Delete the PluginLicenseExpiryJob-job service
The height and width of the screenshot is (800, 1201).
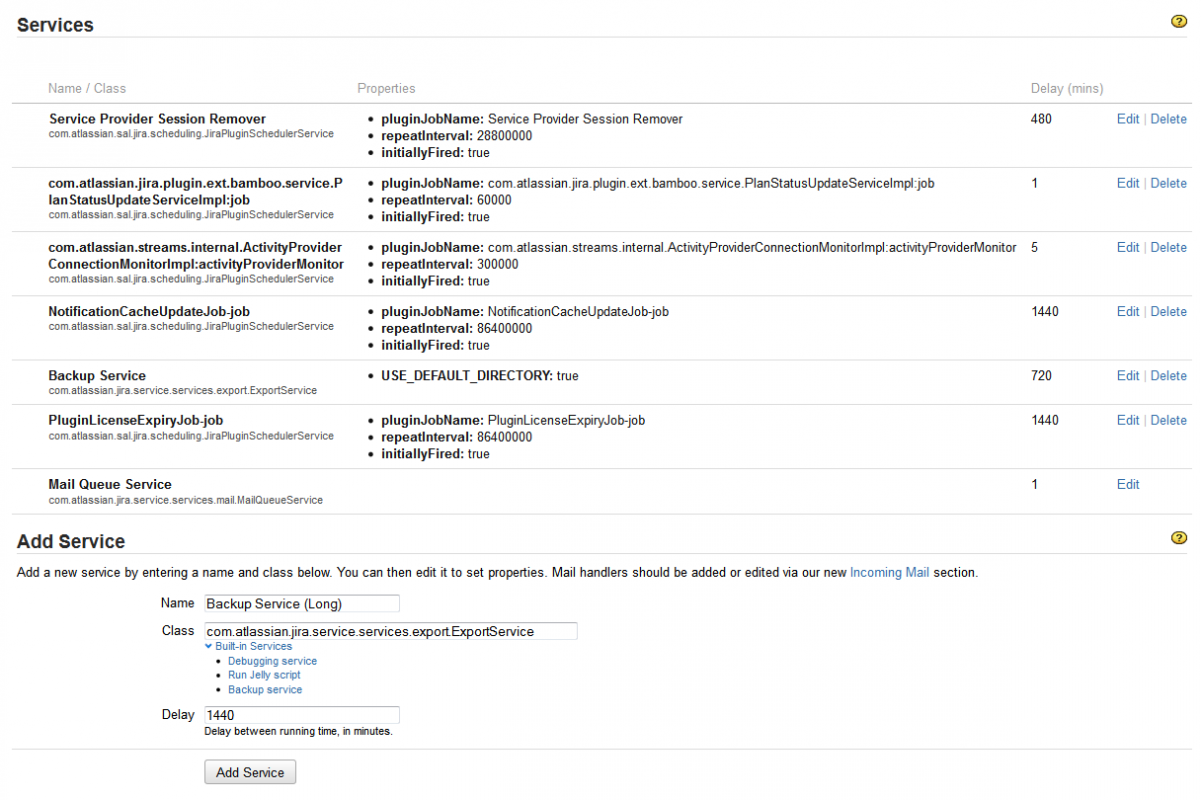pyautogui.click(x=1168, y=420)
